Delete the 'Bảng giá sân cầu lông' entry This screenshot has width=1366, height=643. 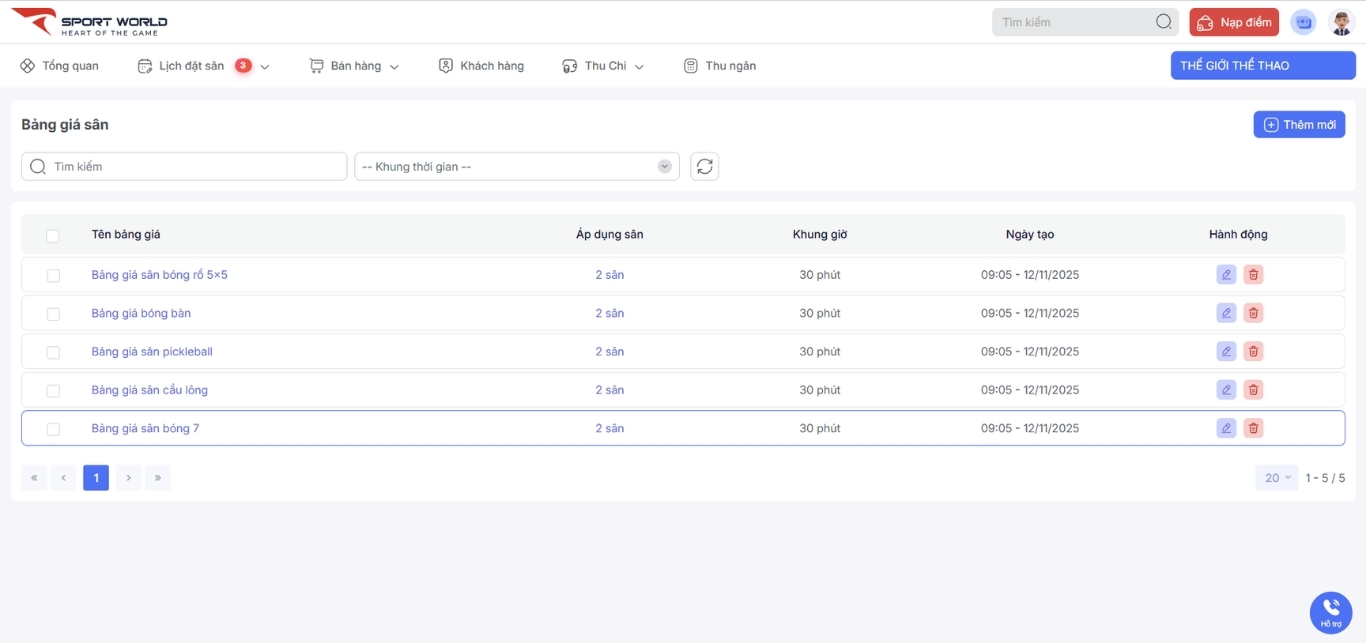1253,390
